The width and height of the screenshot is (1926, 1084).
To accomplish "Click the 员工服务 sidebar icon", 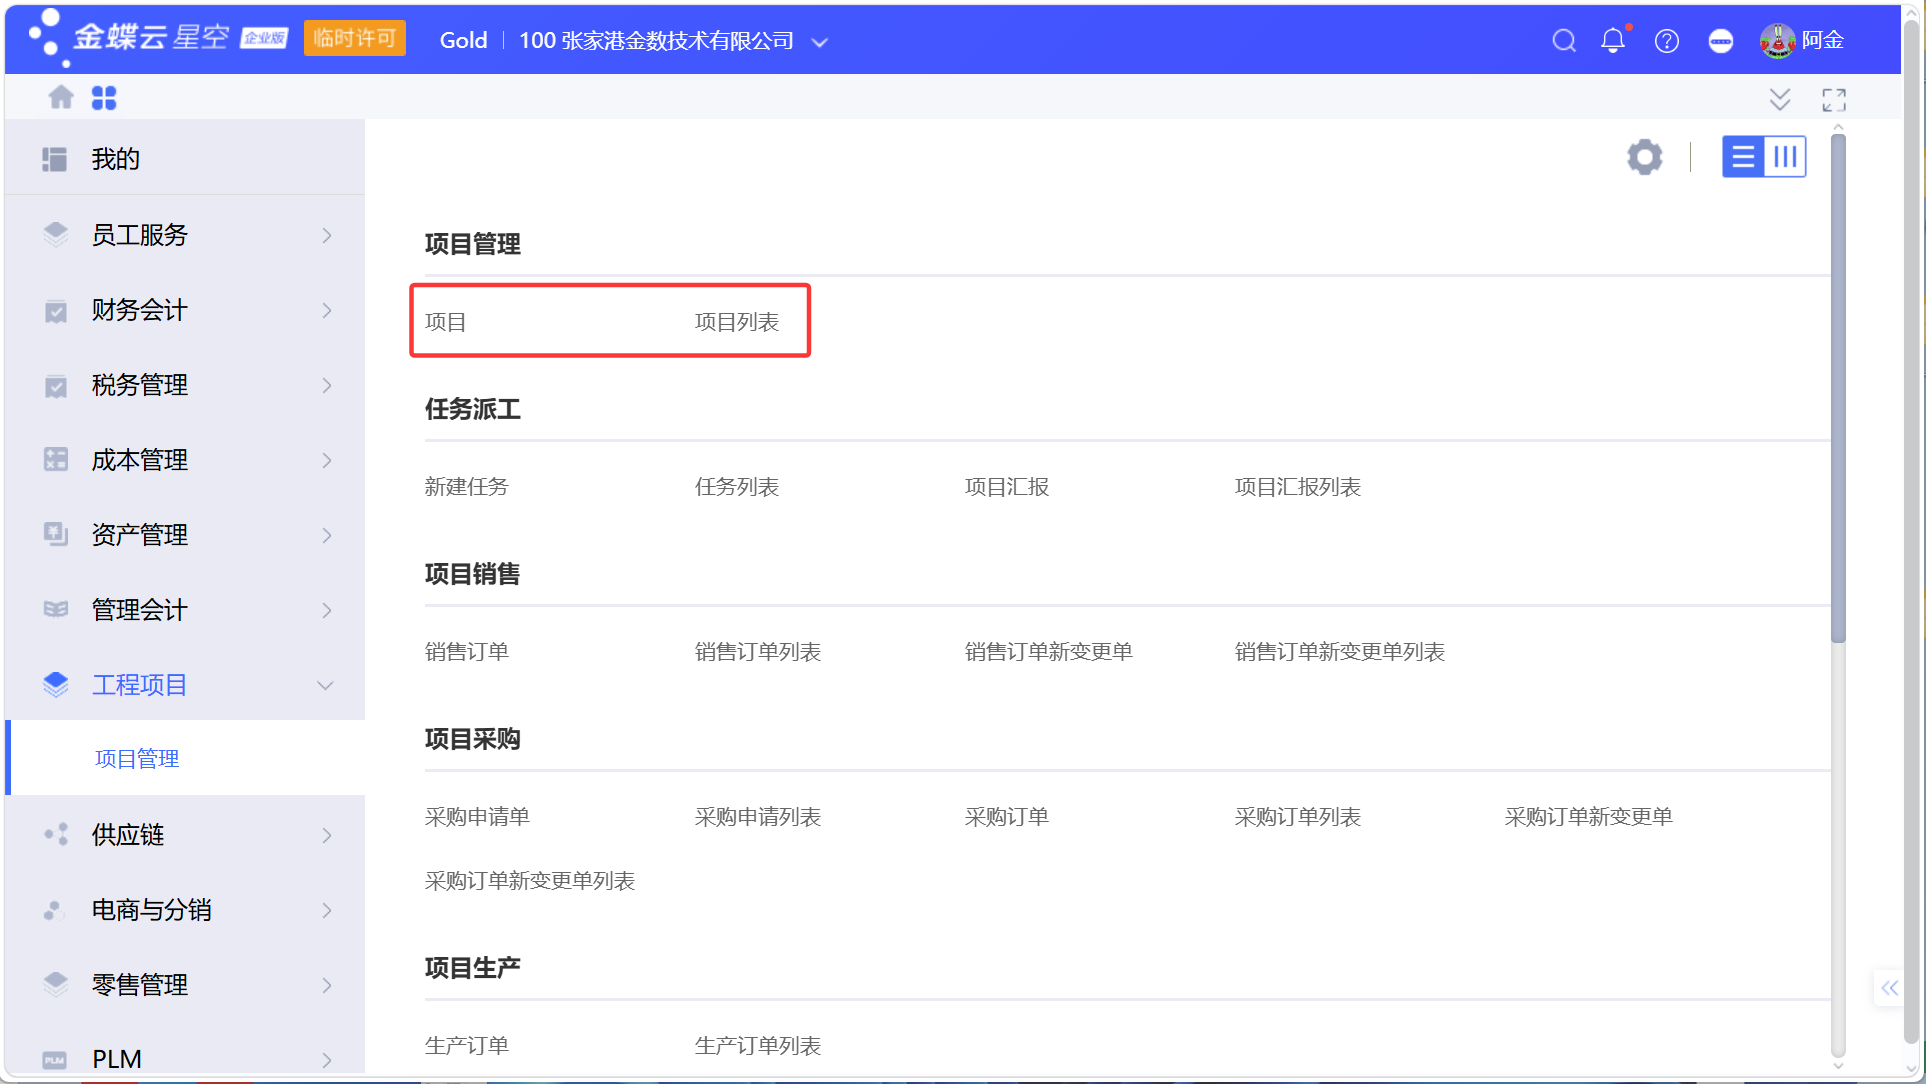I will (56, 234).
